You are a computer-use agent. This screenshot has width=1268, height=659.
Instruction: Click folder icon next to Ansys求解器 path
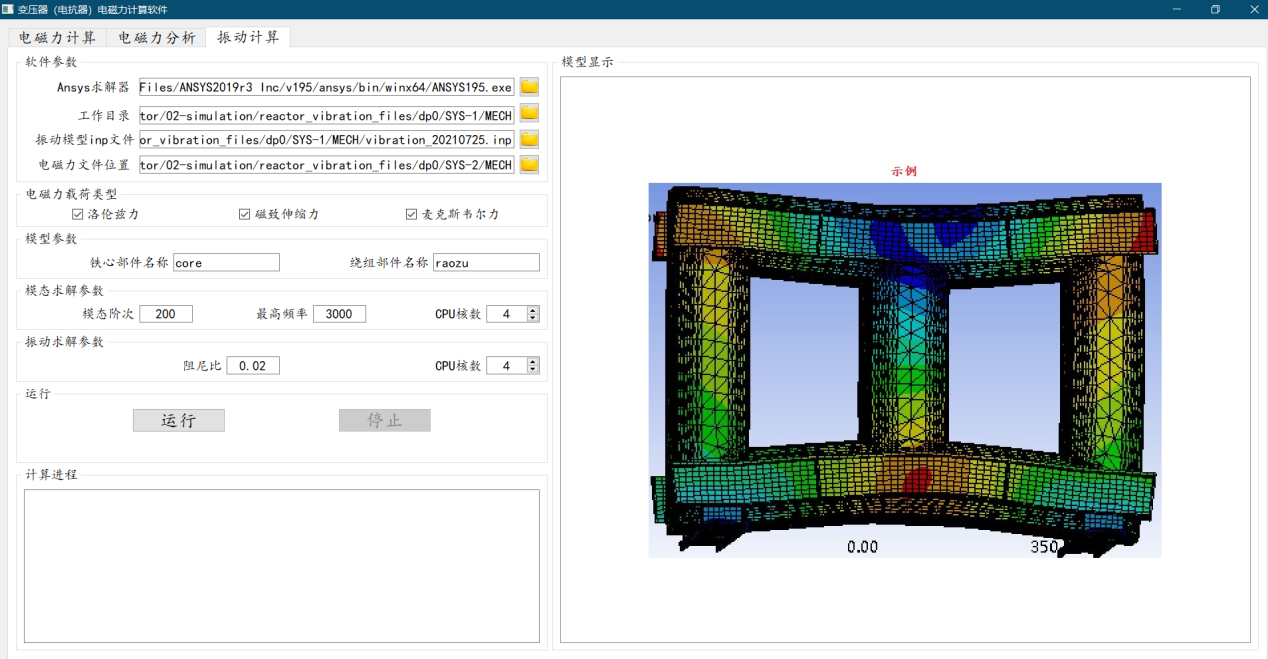(529, 87)
